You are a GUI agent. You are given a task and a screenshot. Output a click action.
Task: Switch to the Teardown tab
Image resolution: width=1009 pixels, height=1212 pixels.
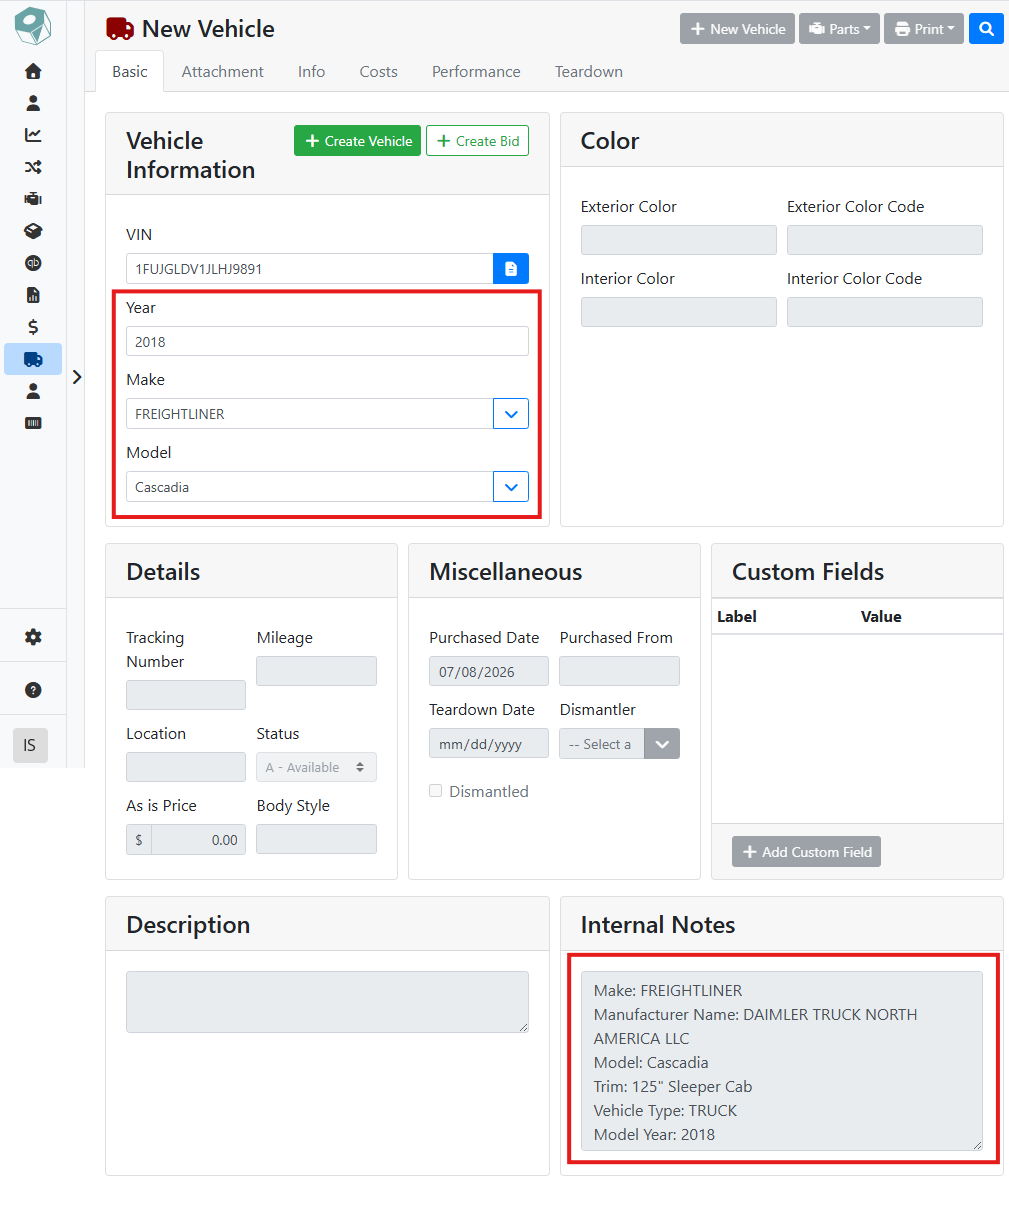pyautogui.click(x=589, y=72)
